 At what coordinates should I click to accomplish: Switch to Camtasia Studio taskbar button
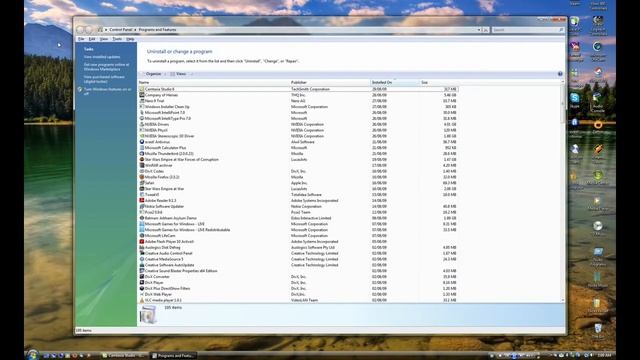[124, 356]
